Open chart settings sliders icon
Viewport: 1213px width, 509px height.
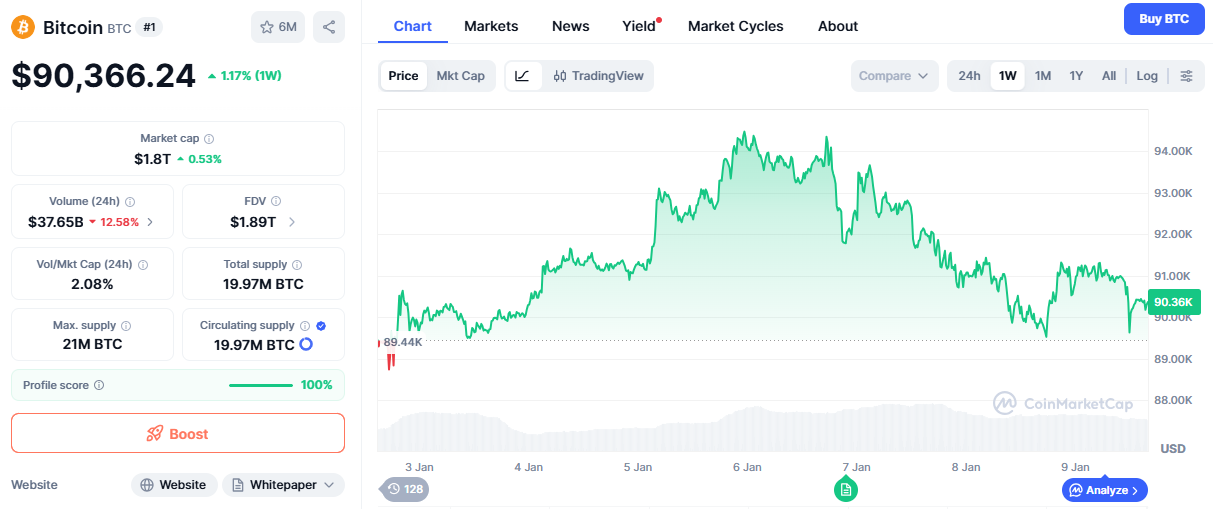tap(1186, 76)
